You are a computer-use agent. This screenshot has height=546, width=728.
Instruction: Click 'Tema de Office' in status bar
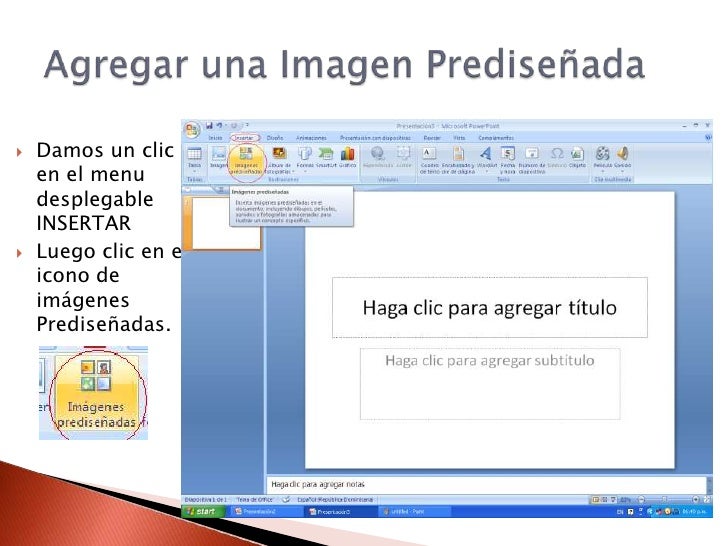(254, 500)
